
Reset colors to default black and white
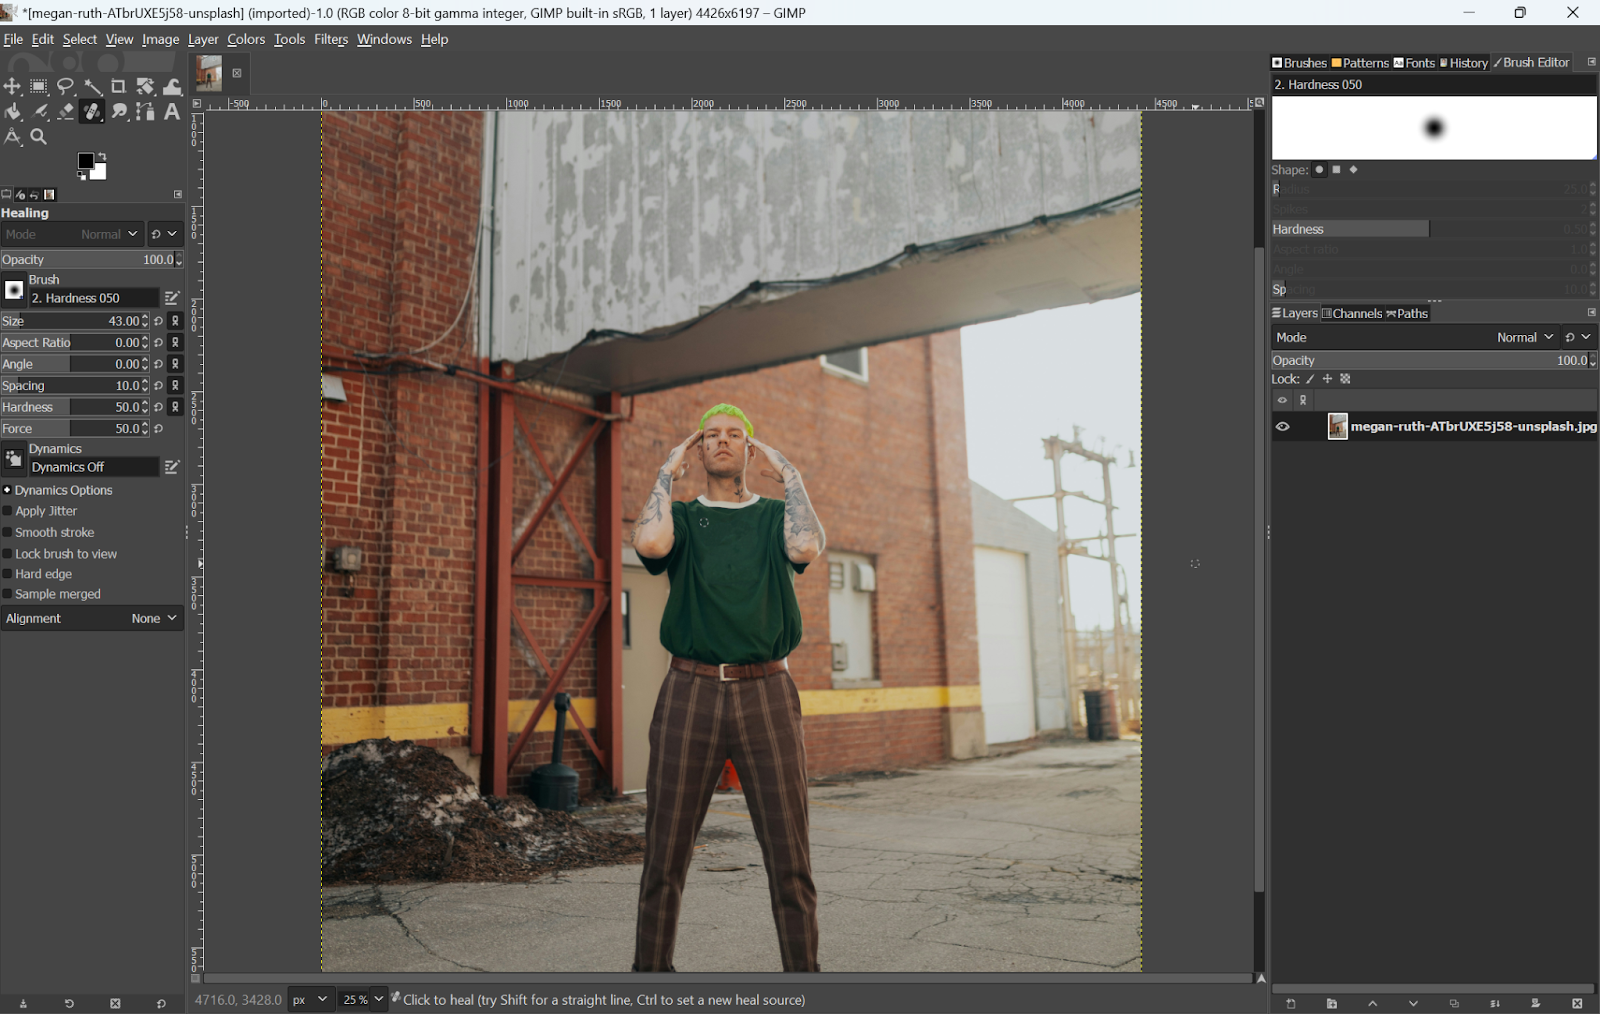pyautogui.click(x=81, y=176)
